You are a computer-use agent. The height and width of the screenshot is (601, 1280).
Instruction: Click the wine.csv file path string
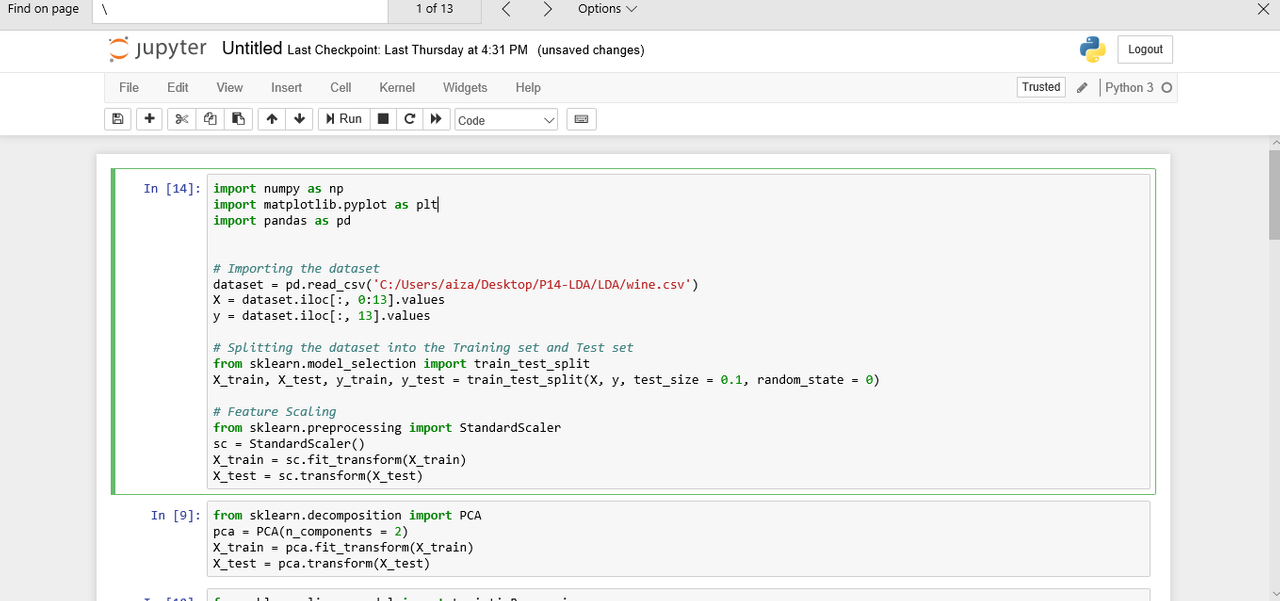(530, 284)
